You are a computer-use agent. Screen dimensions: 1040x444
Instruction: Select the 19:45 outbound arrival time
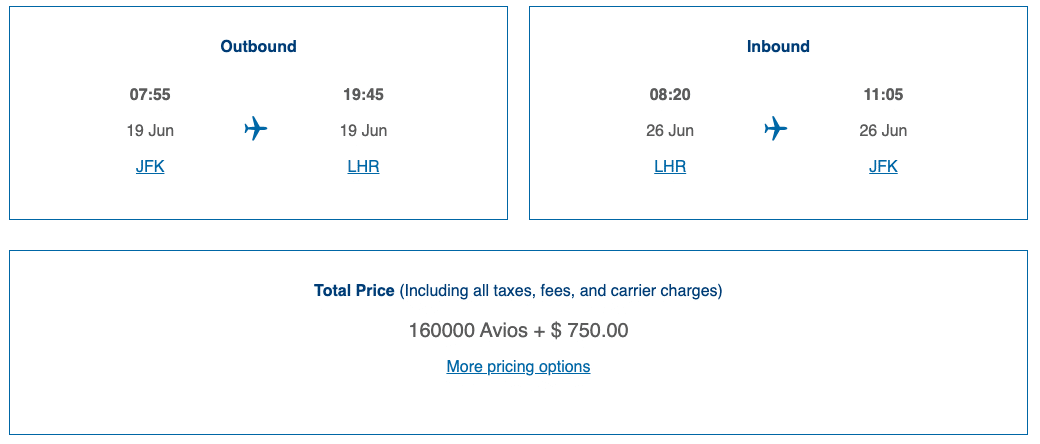click(363, 95)
